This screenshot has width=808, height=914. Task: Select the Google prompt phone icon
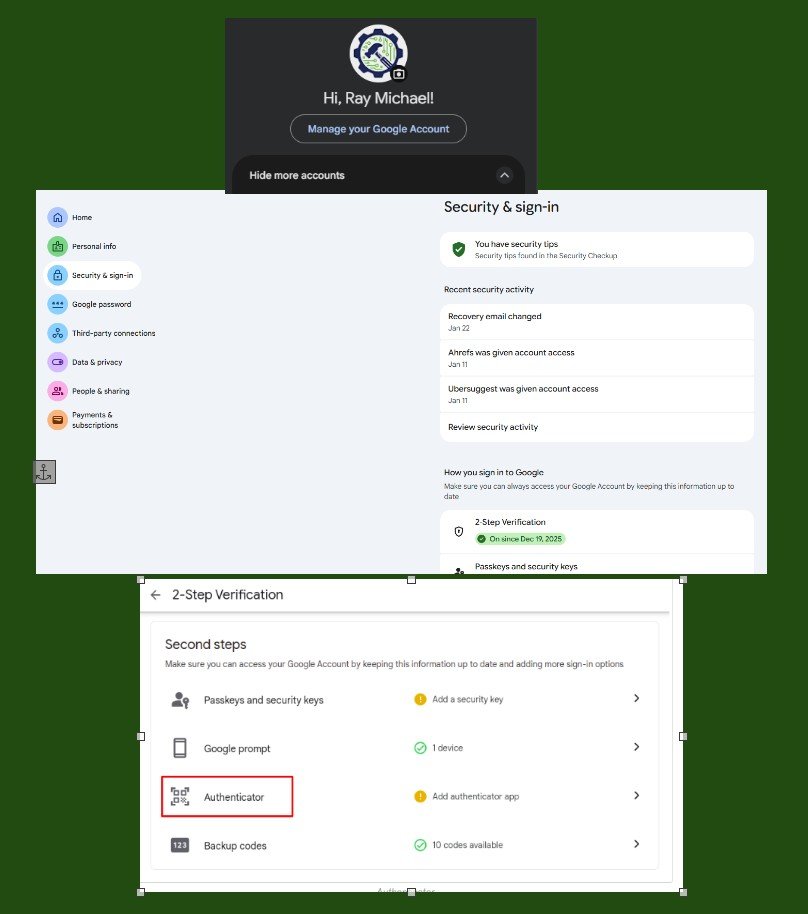click(x=178, y=747)
